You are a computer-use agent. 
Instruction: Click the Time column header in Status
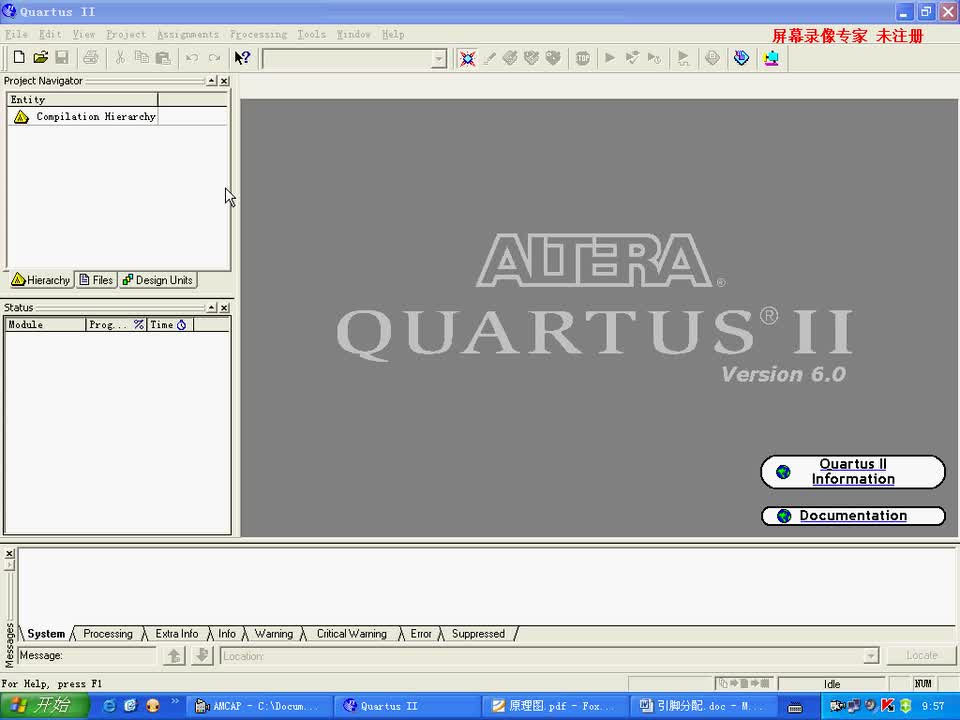point(170,324)
